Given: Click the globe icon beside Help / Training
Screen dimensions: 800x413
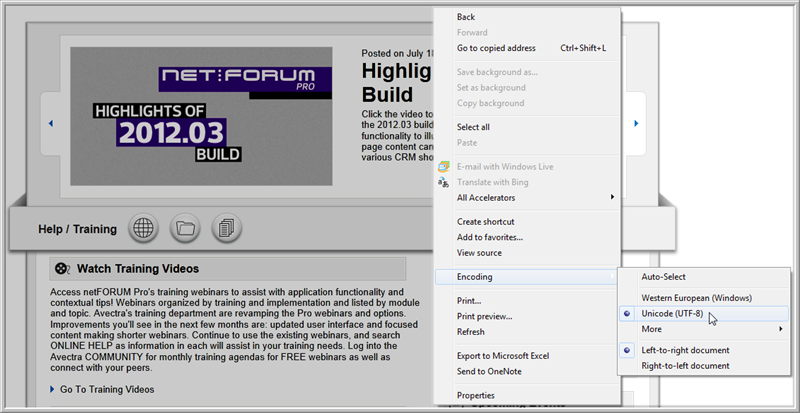Looking at the screenshot, I should (143, 228).
